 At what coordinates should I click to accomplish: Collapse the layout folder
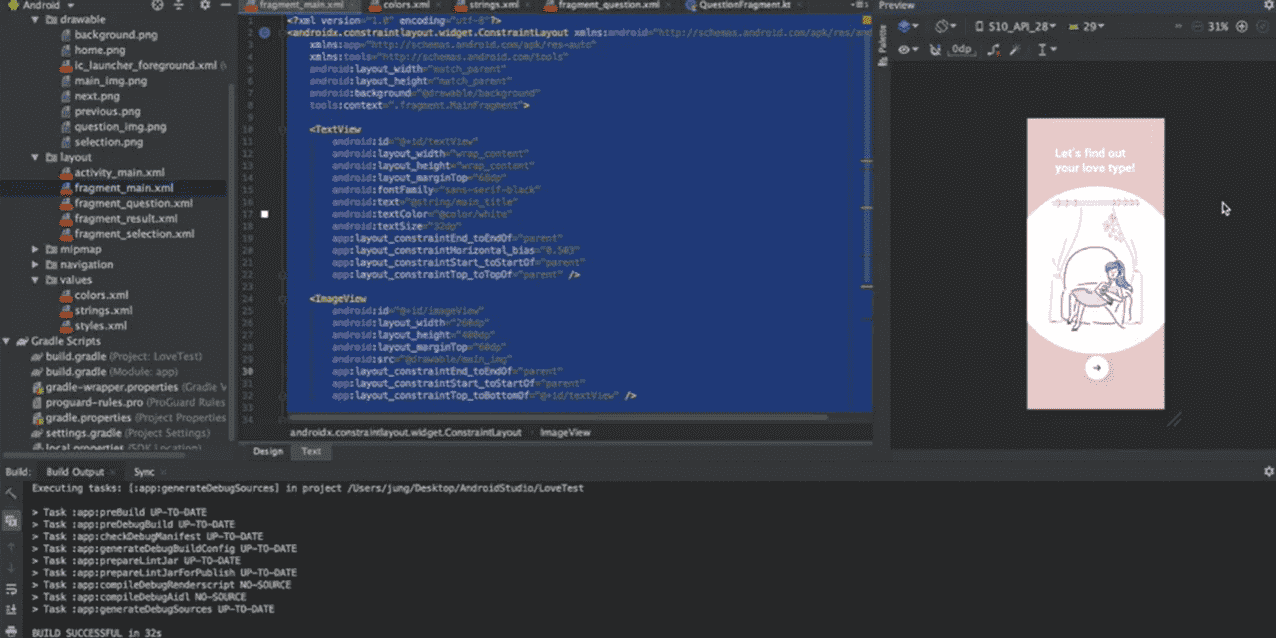tap(37, 157)
